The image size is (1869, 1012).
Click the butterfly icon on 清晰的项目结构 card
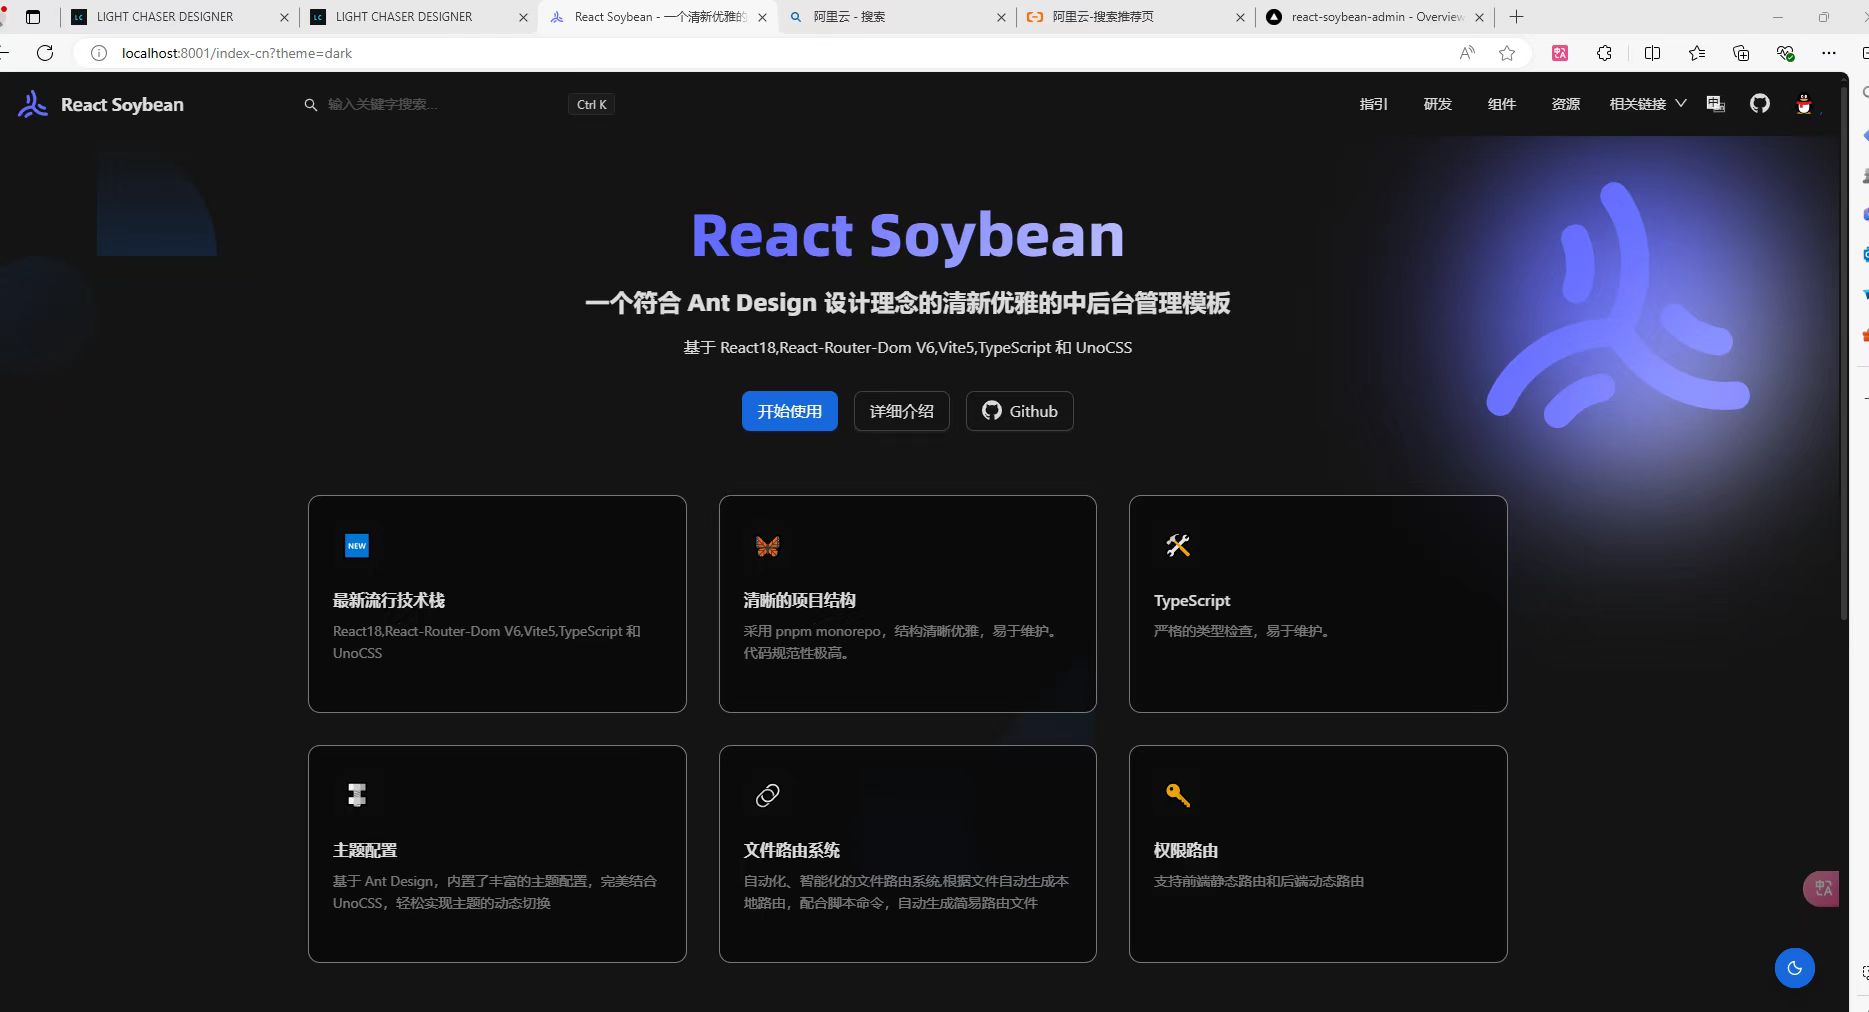768,546
